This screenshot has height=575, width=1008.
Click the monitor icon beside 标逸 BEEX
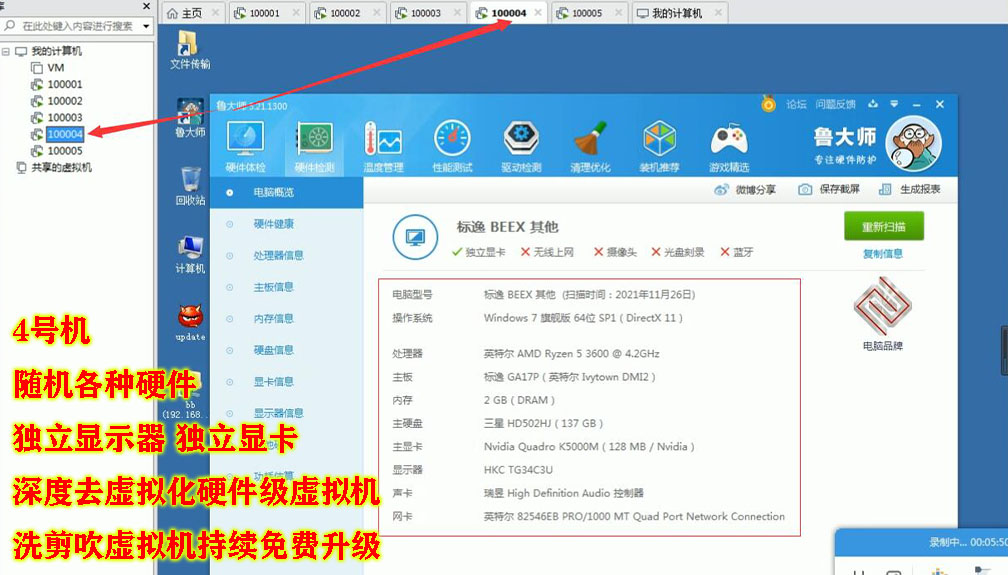[x=415, y=237]
